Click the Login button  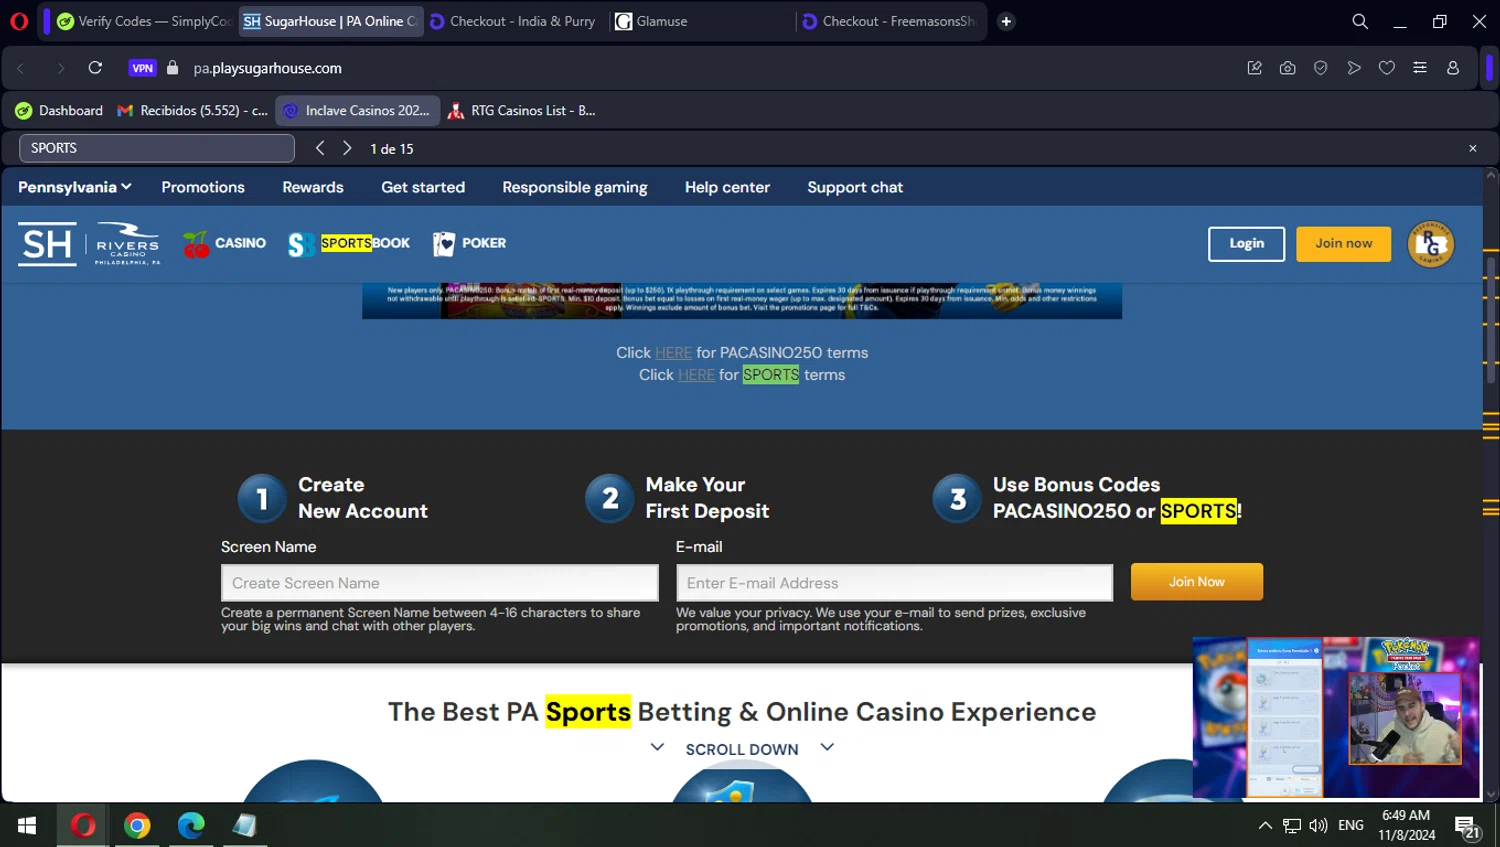(x=1246, y=244)
